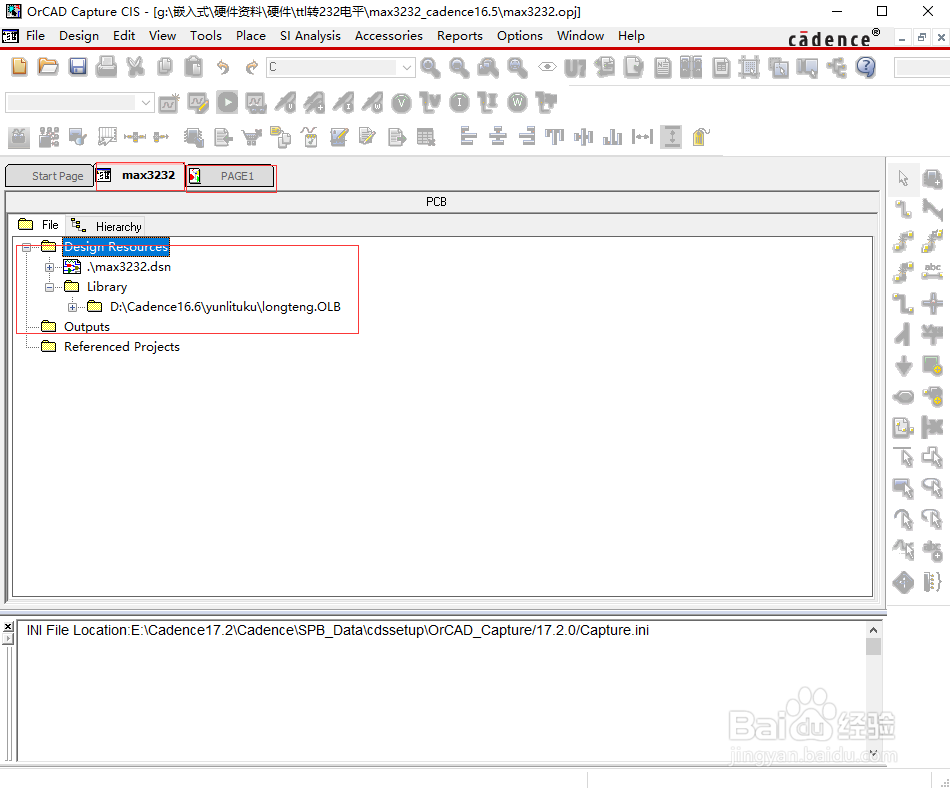The width and height of the screenshot is (950, 788).
Task: Select the place wire tool
Action: pyautogui.click(x=903, y=210)
